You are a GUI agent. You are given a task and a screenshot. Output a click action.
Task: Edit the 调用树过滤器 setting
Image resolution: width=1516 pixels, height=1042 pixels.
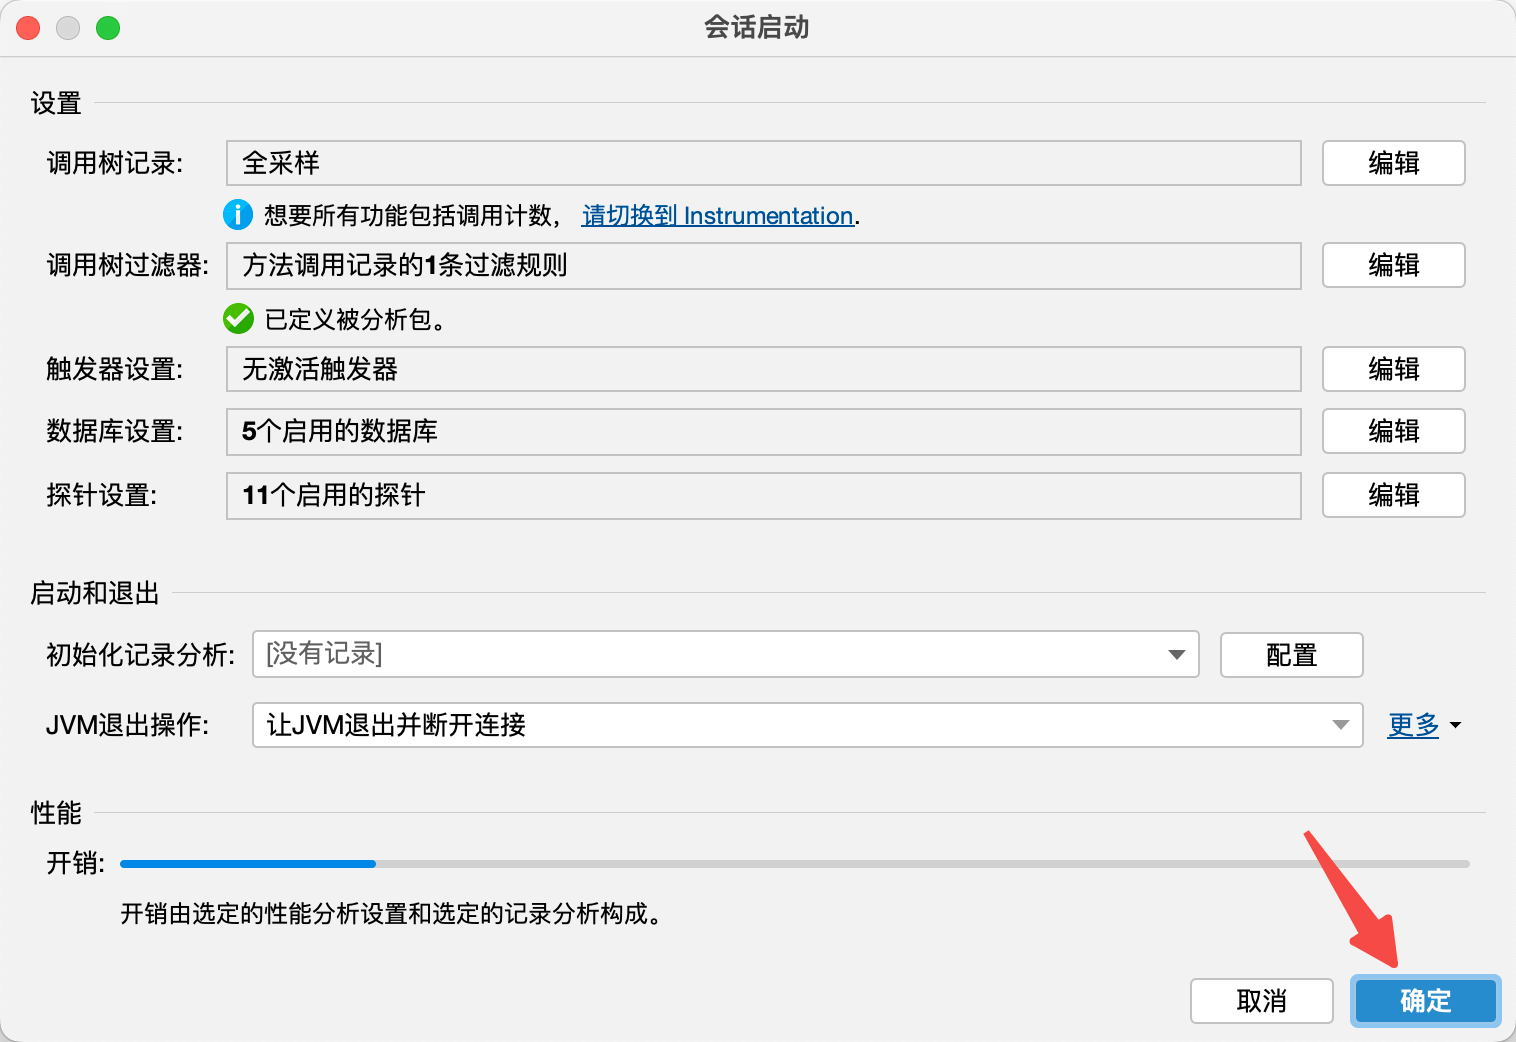click(x=1393, y=265)
